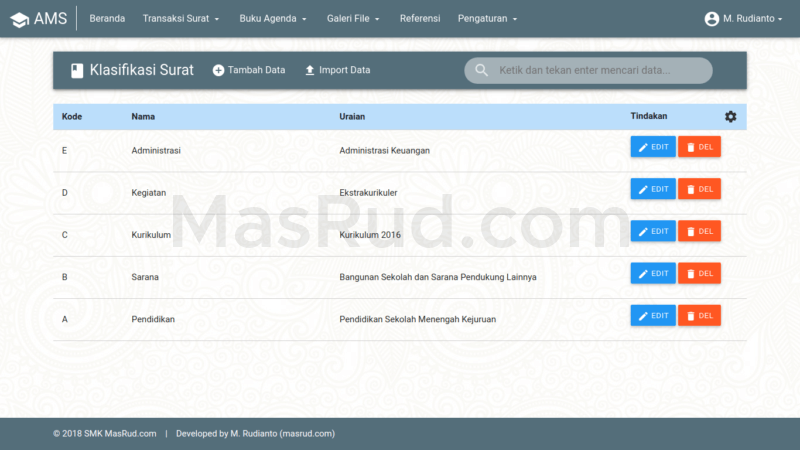Viewport: 800px width, 450px height.
Task: Edit the Pendidikan row entry
Action: pyautogui.click(x=653, y=315)
